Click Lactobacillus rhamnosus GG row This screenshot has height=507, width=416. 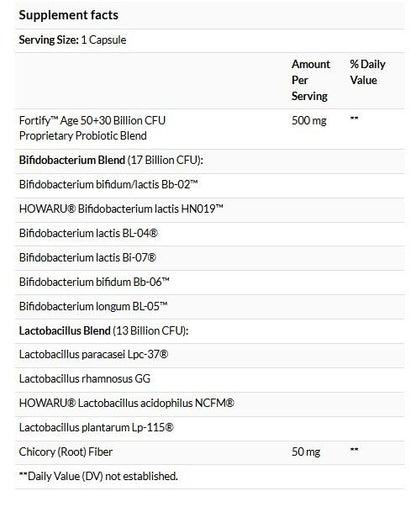pos(210,379)
